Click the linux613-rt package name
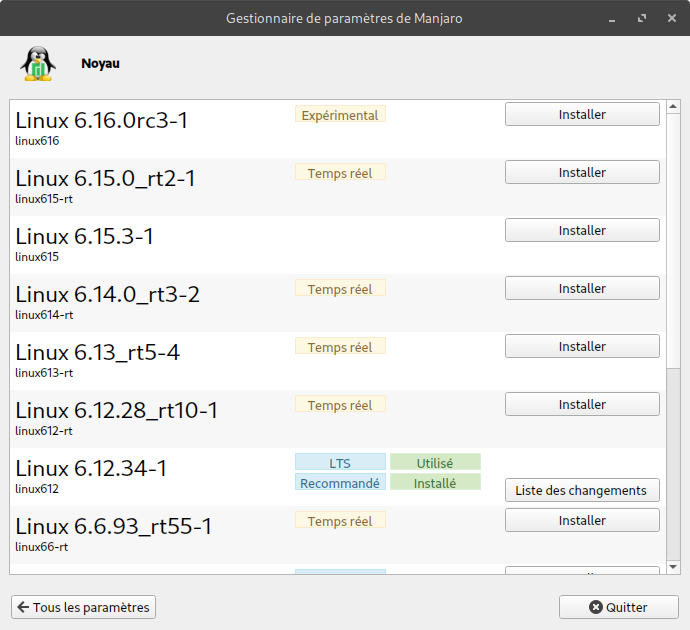Image resolution: width=690 pixels, height=630 pixels. click(x=44, y=373)
